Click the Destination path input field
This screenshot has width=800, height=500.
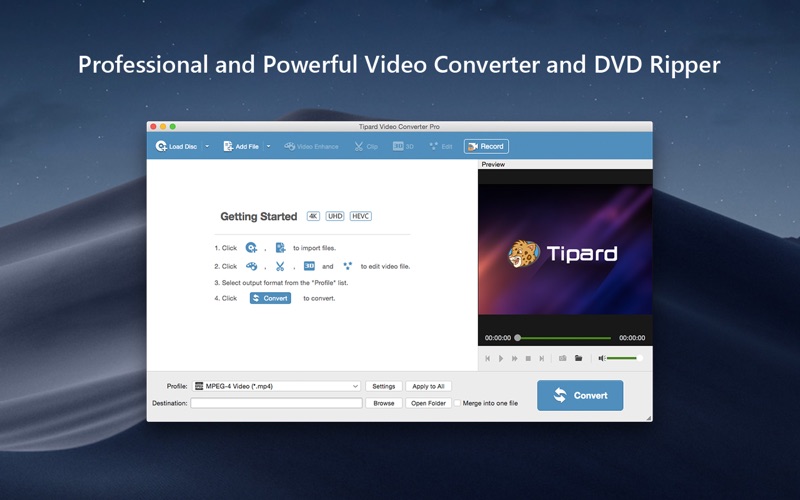pos(277,403)
